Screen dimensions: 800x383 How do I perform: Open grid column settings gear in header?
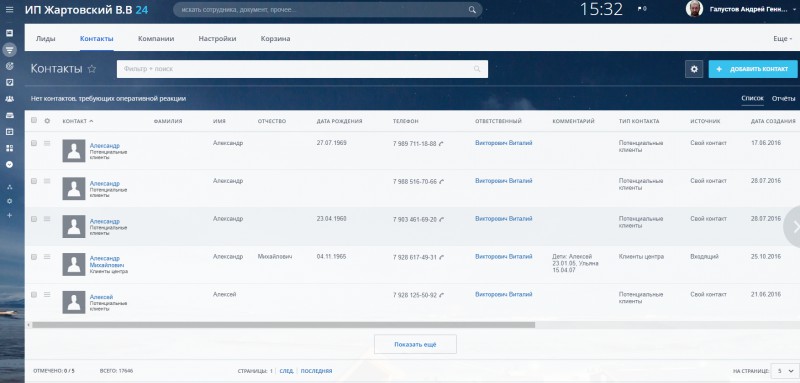click(47, 121)
